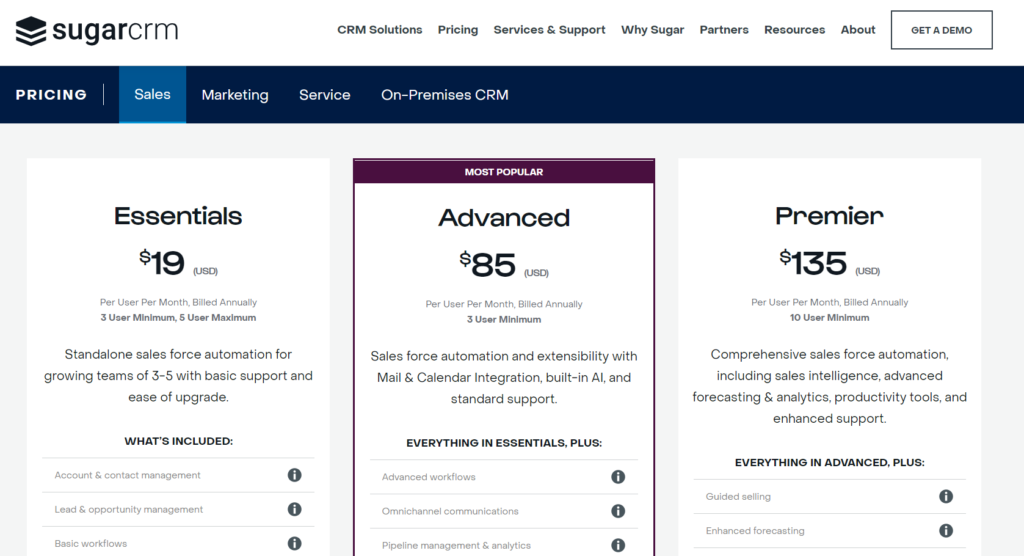Image resolution: width=1024 pixels, height=556 pixels.
Task: Switch to the Marketing pricing tab
Action: 235,95
